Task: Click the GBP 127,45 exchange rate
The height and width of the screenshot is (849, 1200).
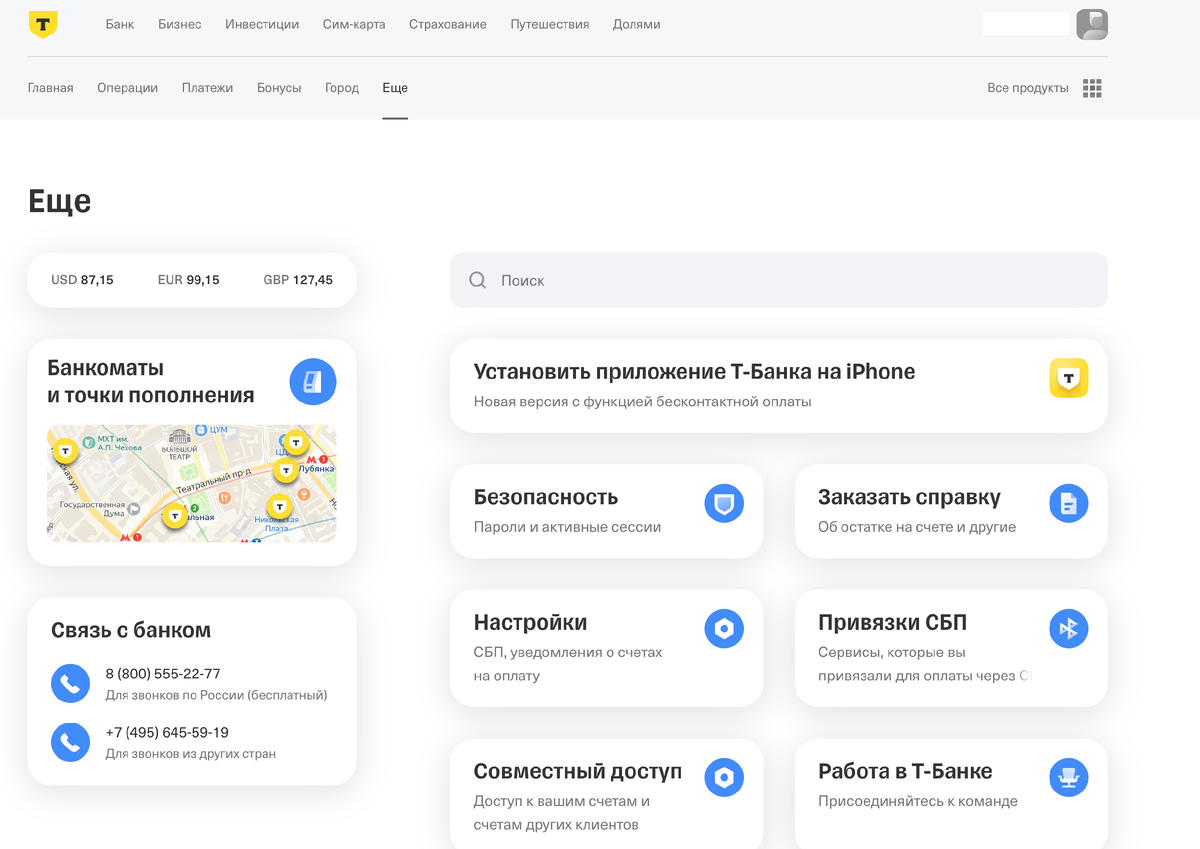Action: [298, 280]
